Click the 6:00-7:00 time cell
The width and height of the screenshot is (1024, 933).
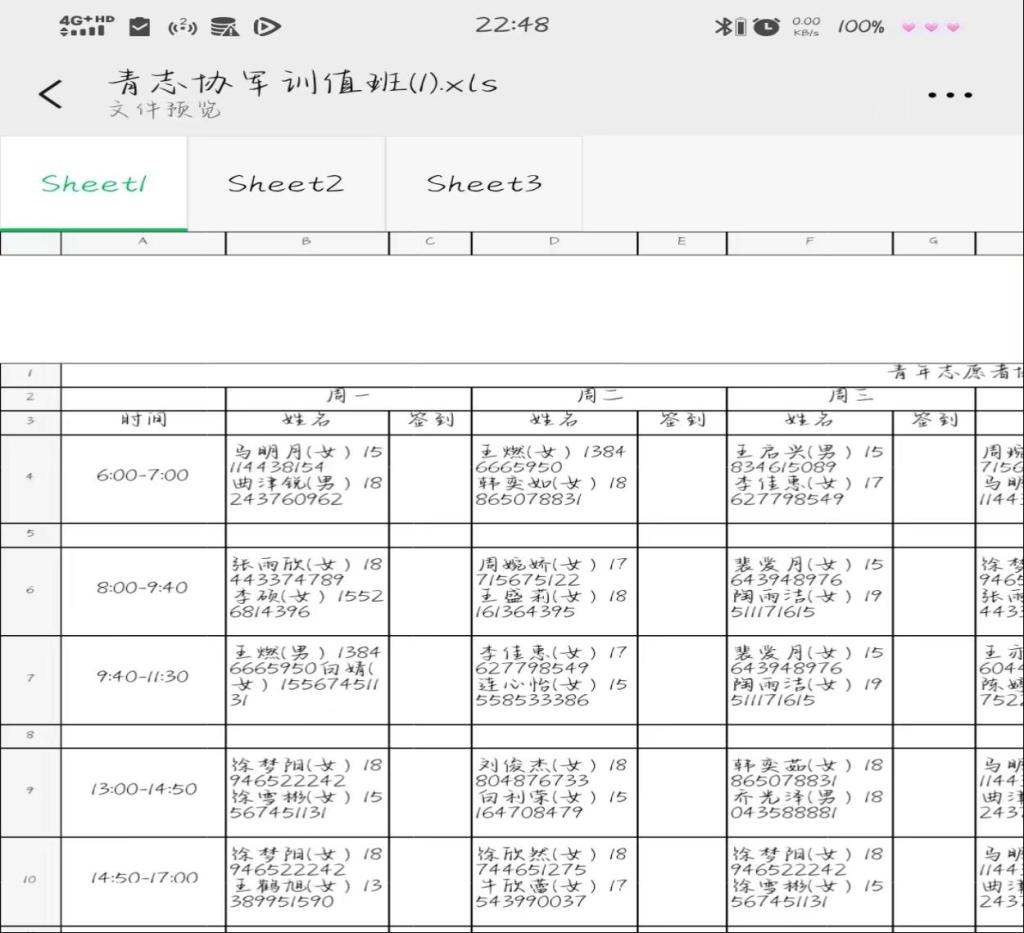tap(143, 476)
